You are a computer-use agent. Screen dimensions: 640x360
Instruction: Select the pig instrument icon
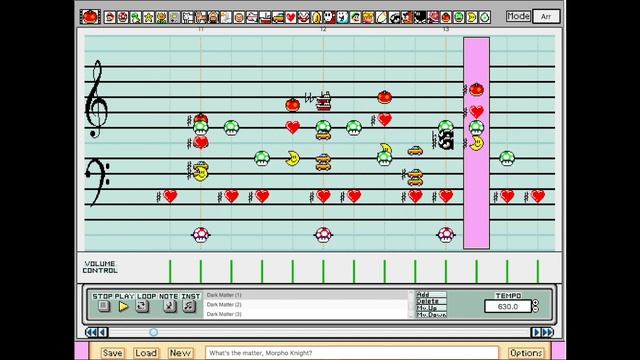click(x=213, y=17)
